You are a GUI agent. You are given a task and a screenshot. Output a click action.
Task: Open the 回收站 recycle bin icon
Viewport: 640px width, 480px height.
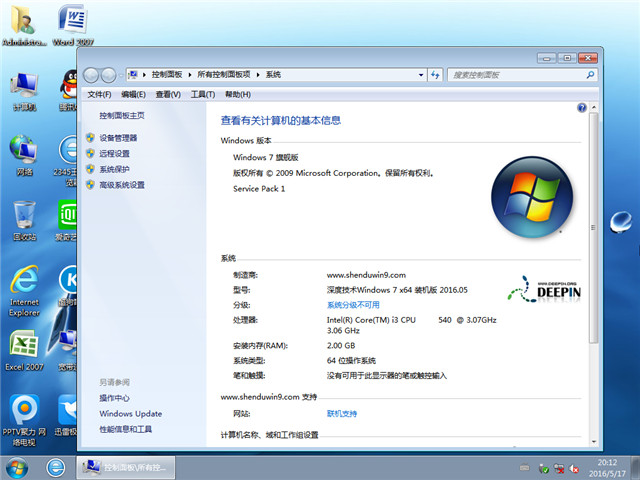pos(24,220)
